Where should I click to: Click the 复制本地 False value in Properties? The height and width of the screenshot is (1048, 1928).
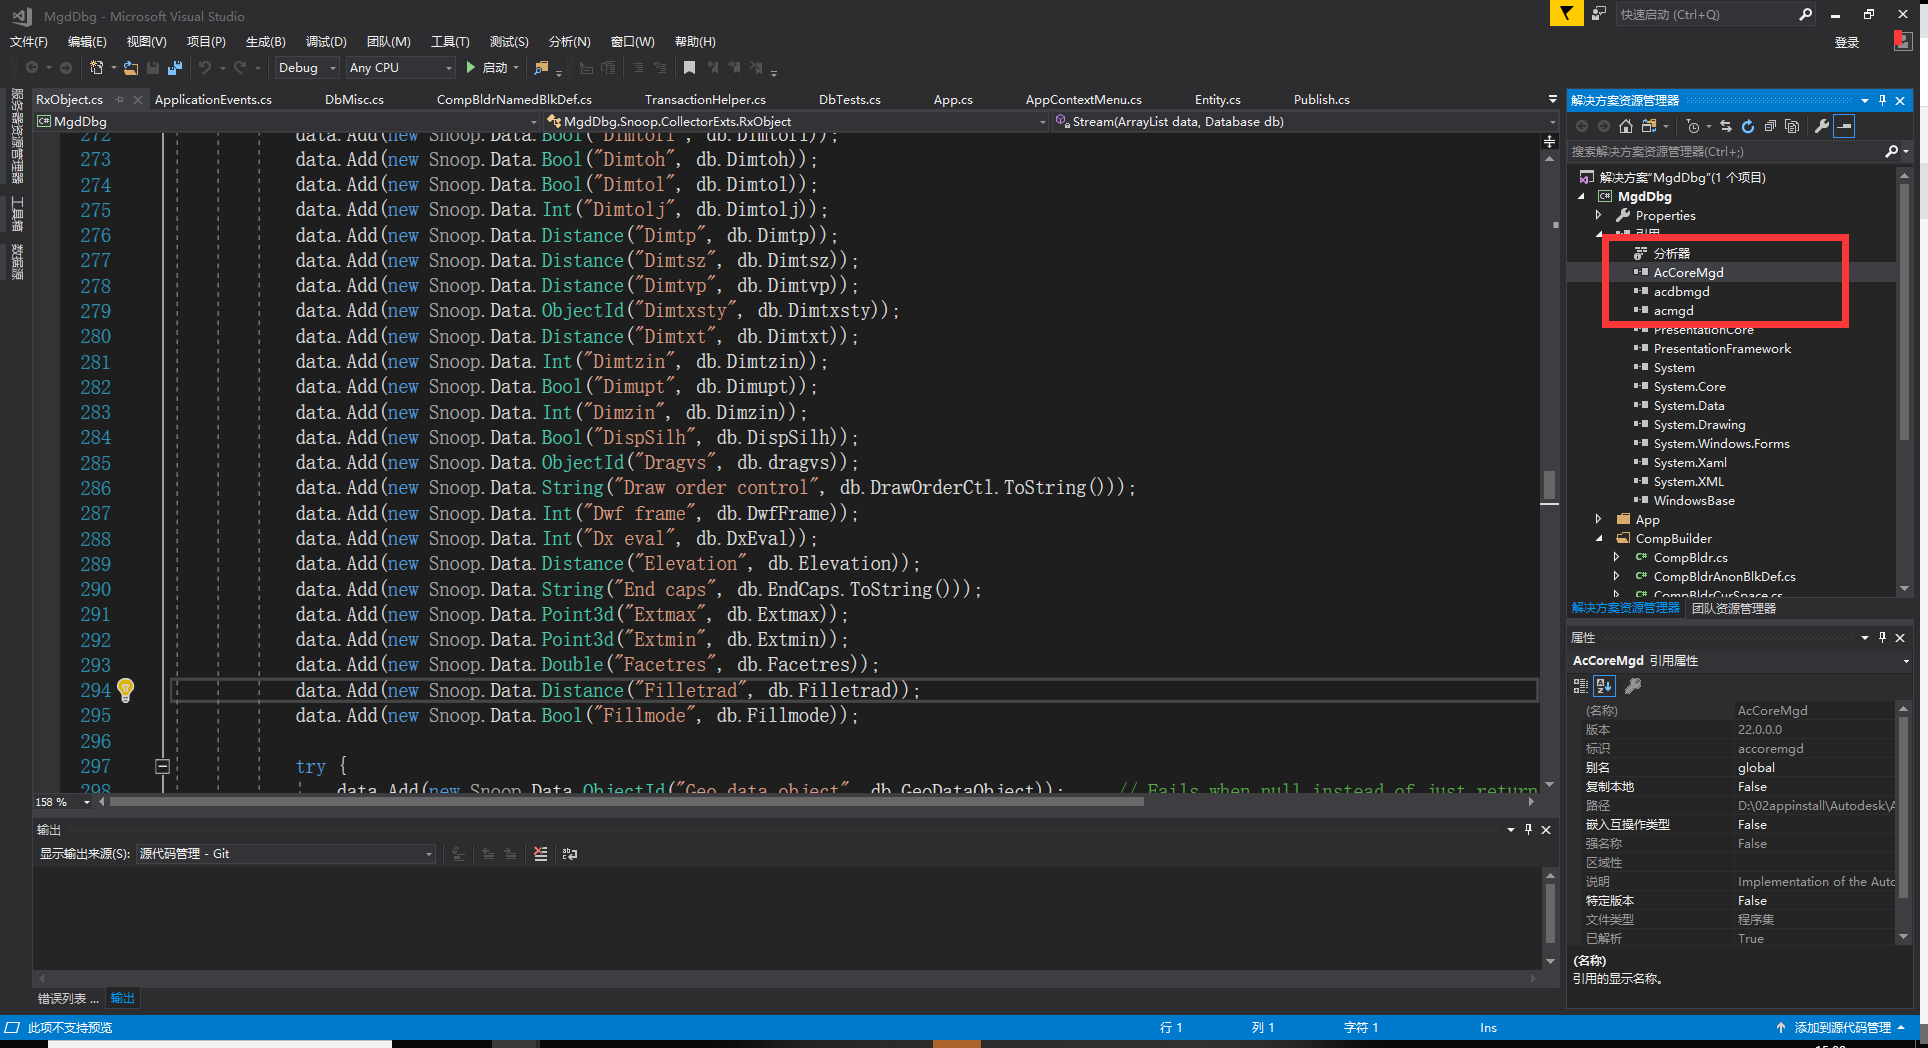coord(1814,786)
